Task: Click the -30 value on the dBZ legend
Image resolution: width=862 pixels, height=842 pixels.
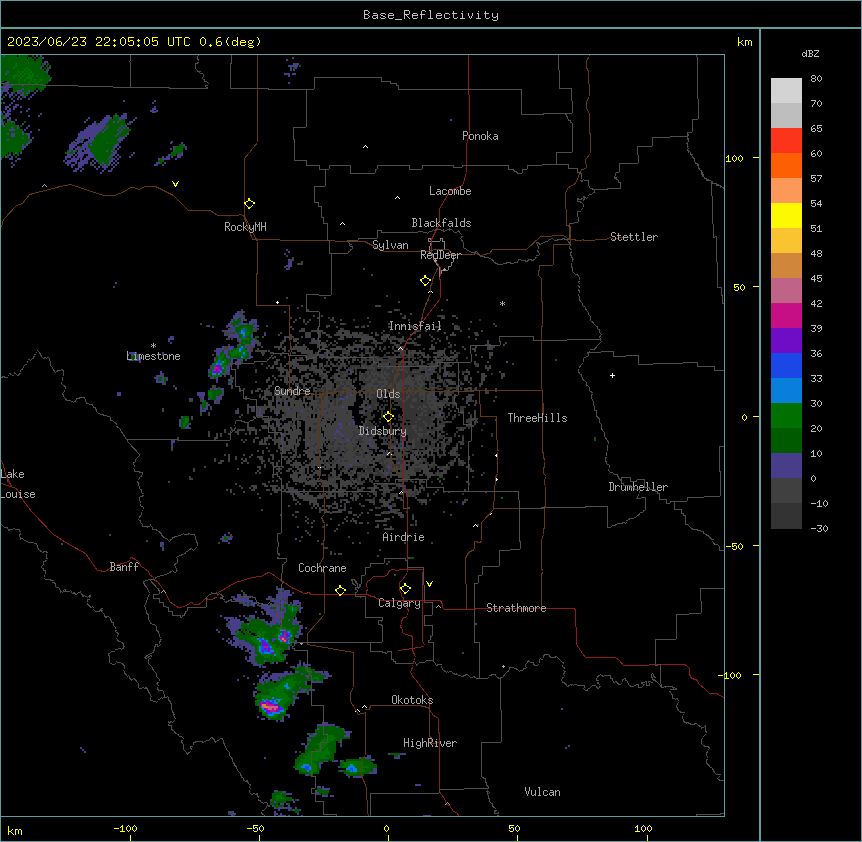Action: tap(819, 528)
